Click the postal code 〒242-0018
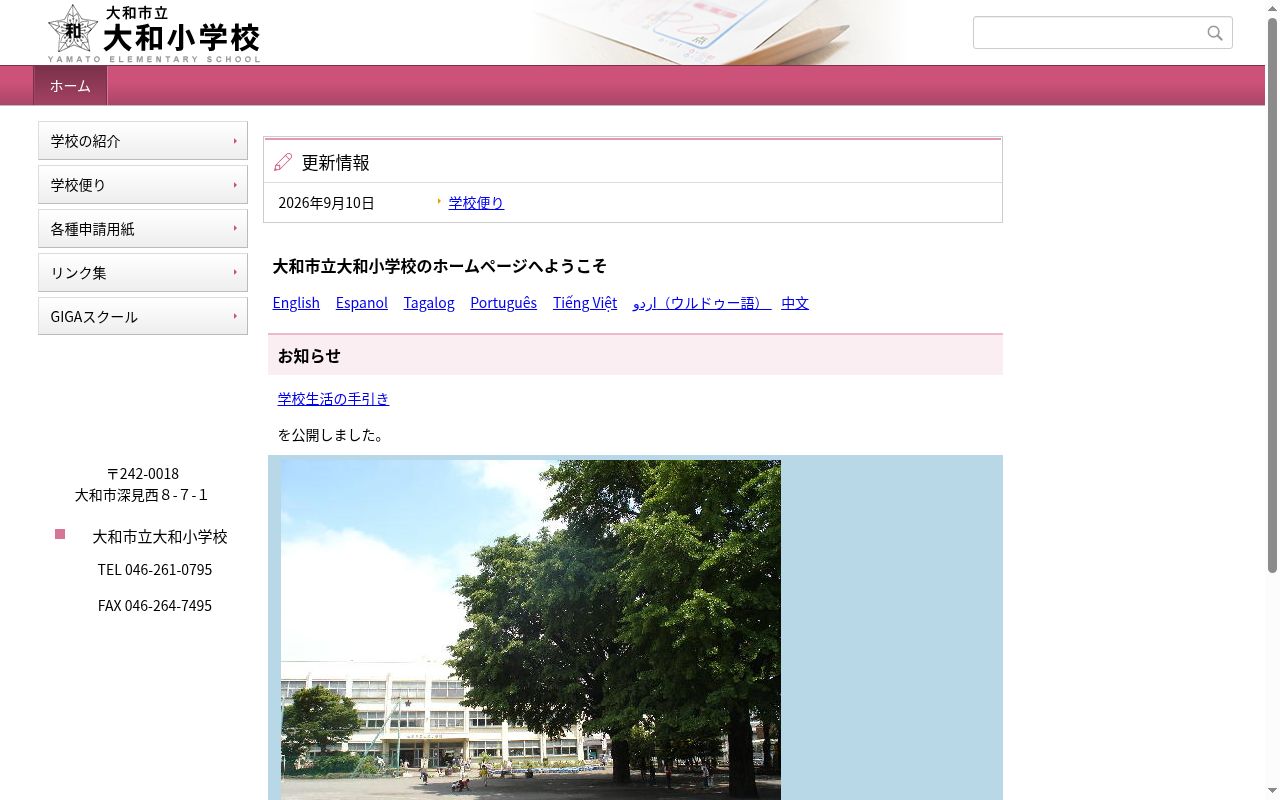 (143, 474)
